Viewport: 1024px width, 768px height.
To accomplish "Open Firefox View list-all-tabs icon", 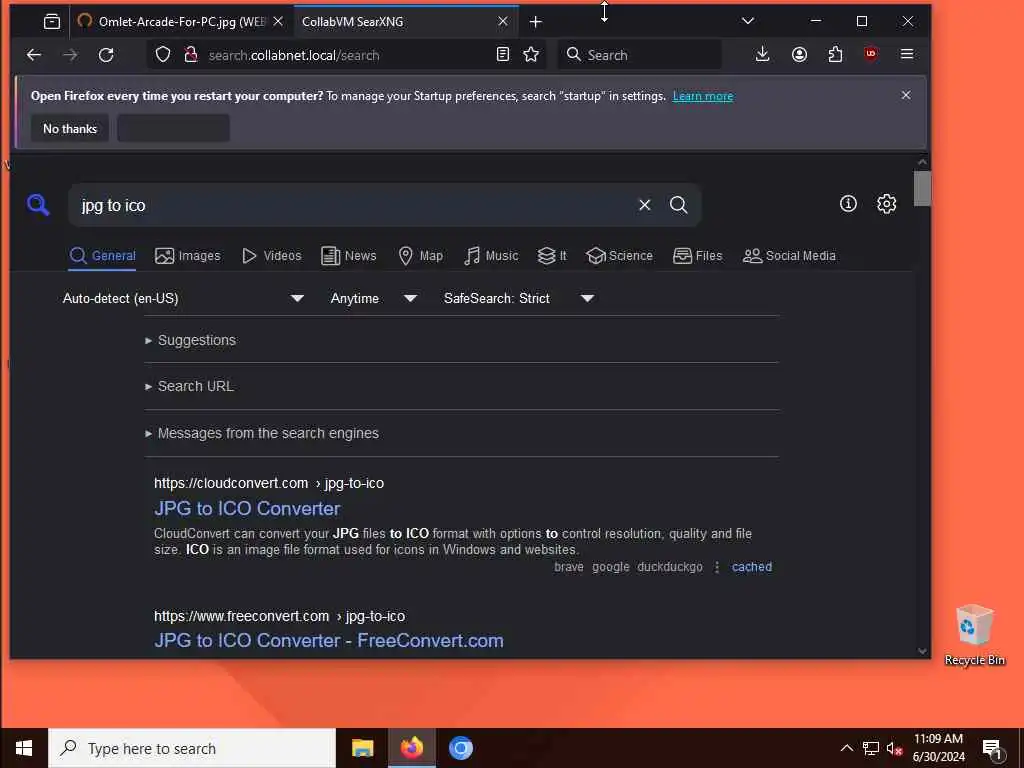I will 52,22.
